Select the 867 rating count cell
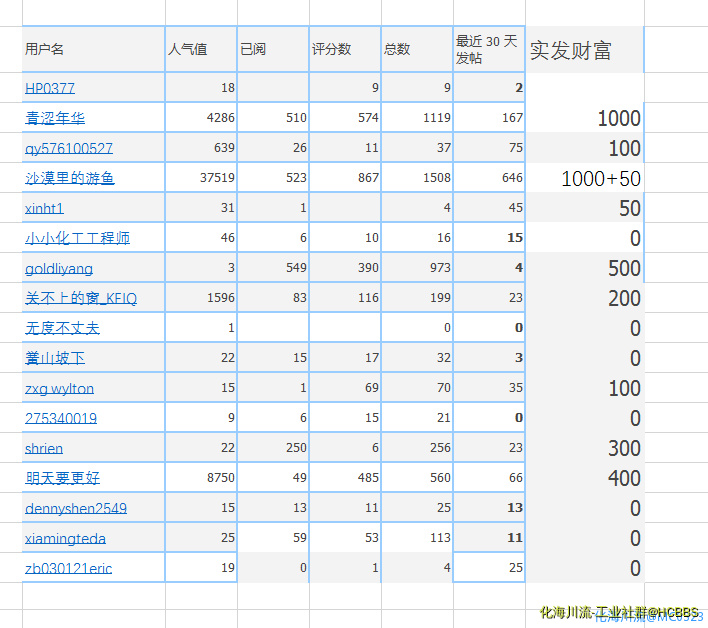Viewport: 708px width, 628px height. tap(345, 178)
